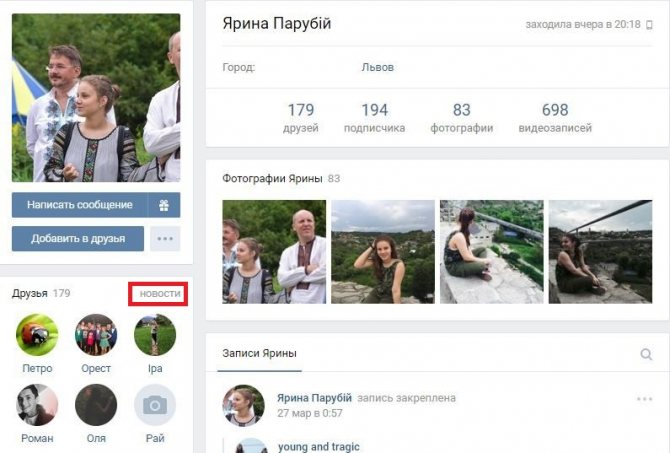The image size is (670, 453).
Task: Open friend Роман's black-and-white avatar
Action: [x=37, y=405]
